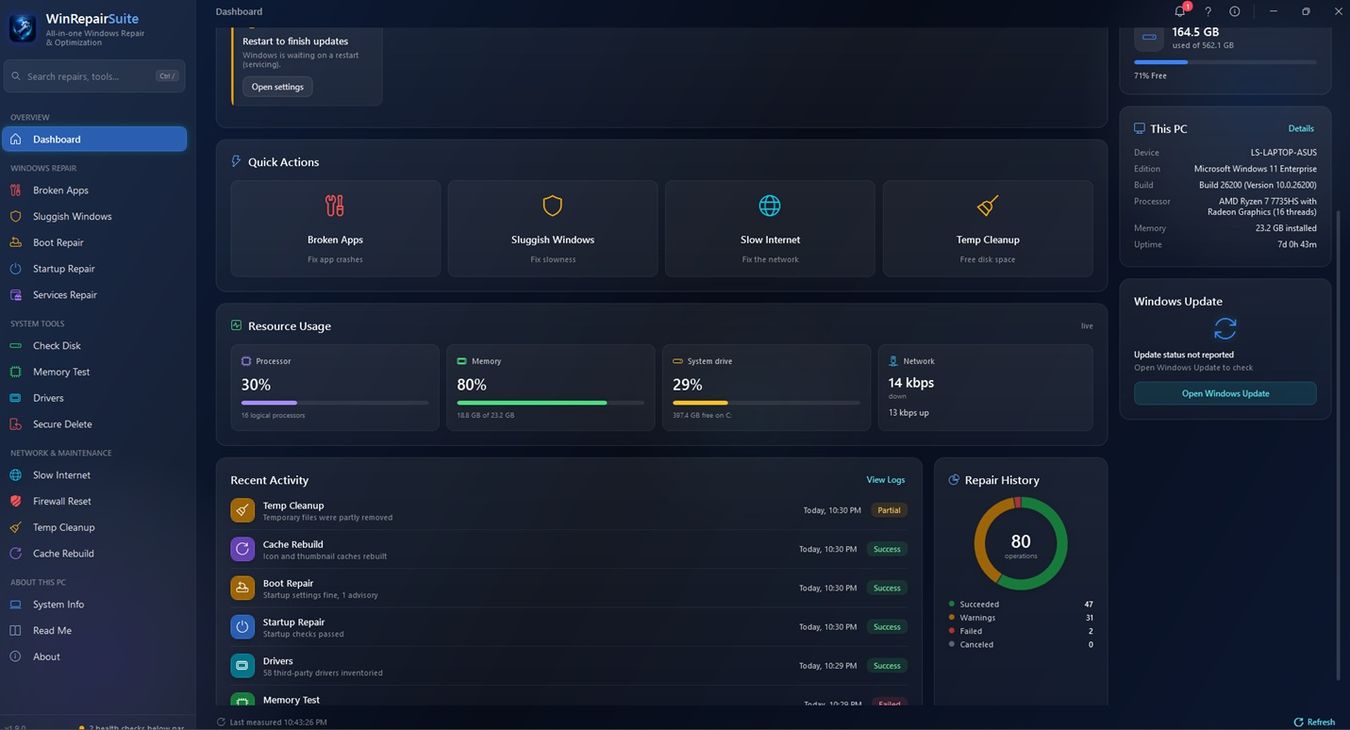Click the Resource Usage header icon
The image size is (1350, 730).
[x=237, y=325]
